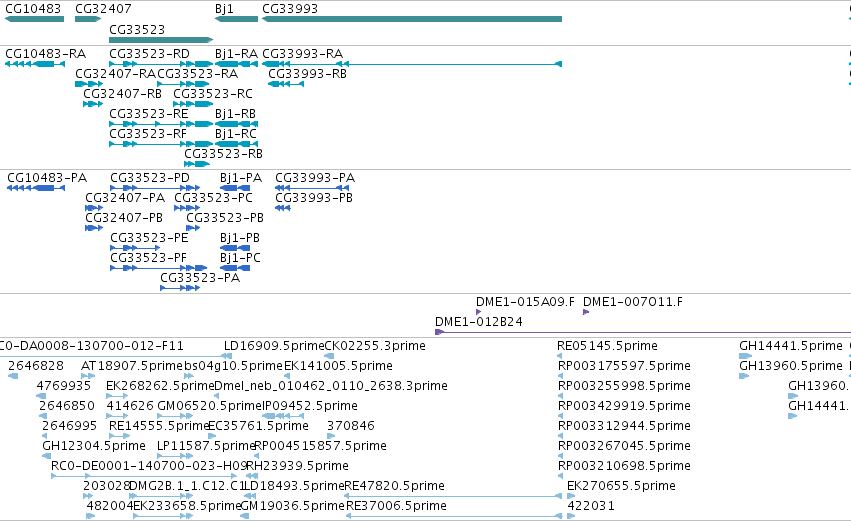Click the Bj1-RC transcript label
This screenshot has height=521, width=851.
coord(236,134)
